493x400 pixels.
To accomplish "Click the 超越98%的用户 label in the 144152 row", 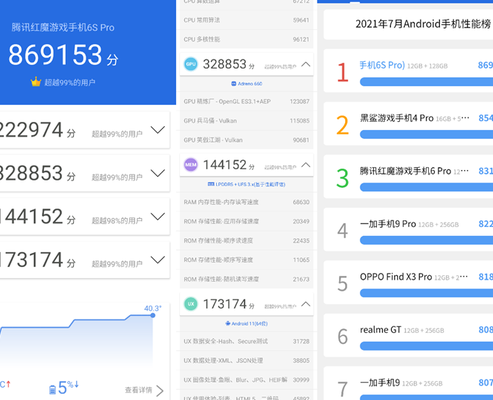I will [x=117, y=221].
